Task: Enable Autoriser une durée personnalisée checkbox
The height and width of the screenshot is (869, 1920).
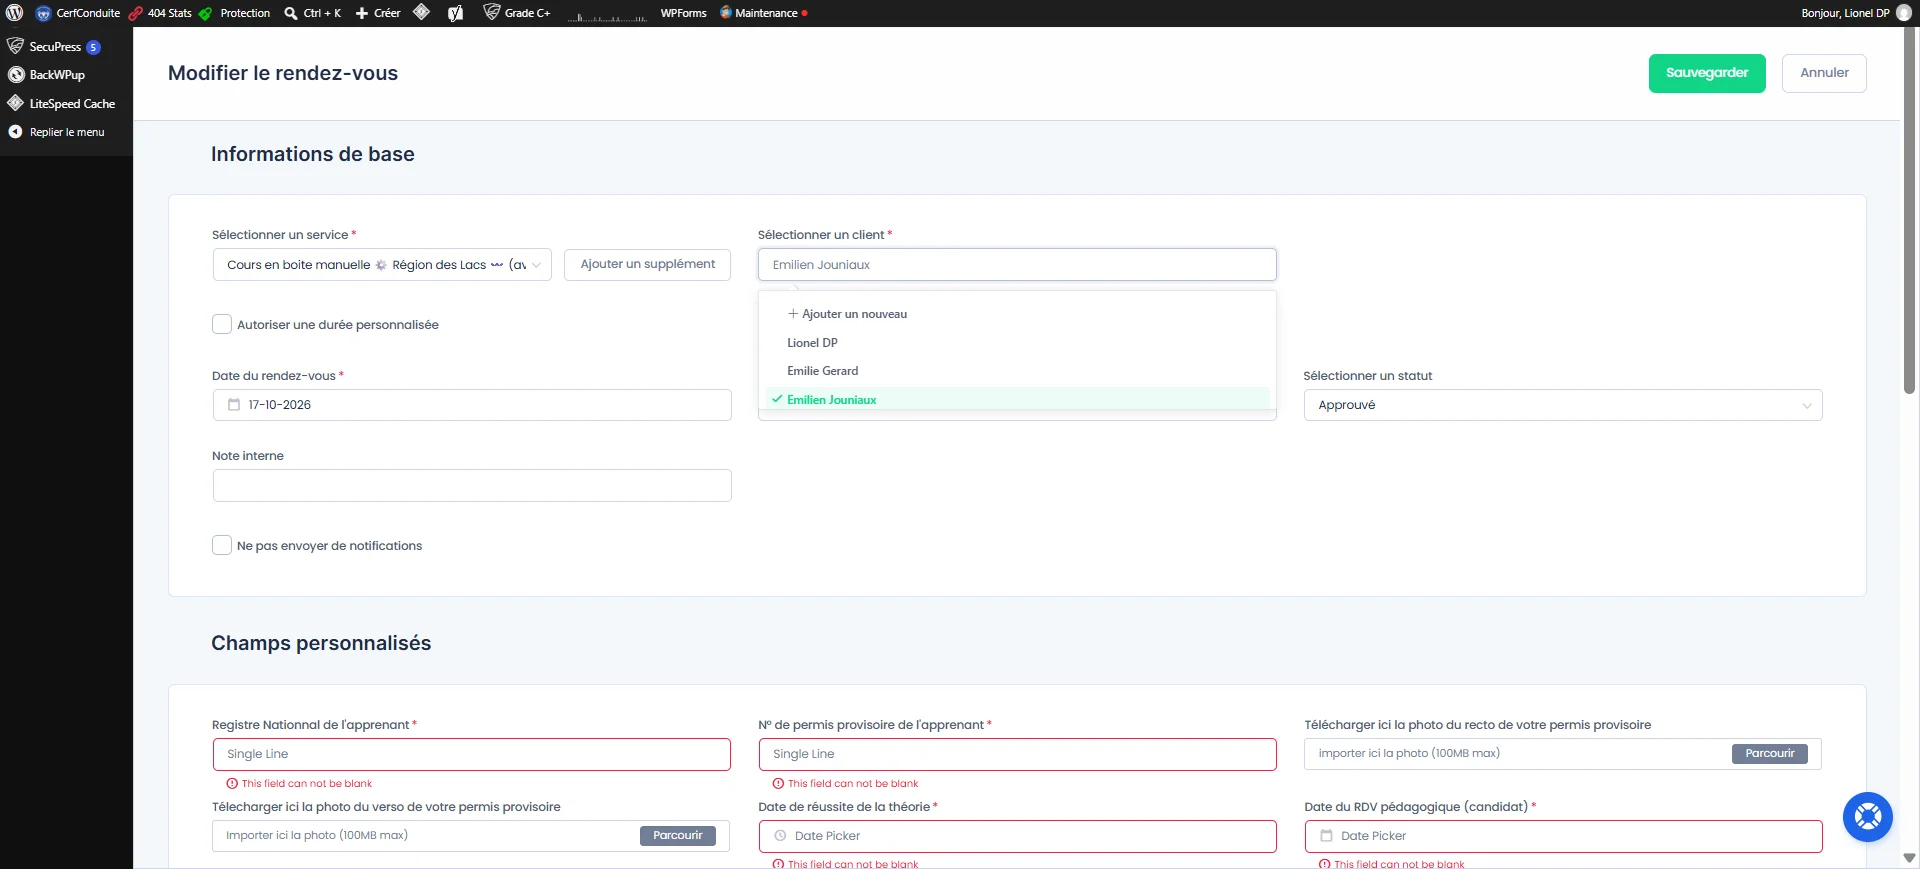Action: [x=222, y=324]
